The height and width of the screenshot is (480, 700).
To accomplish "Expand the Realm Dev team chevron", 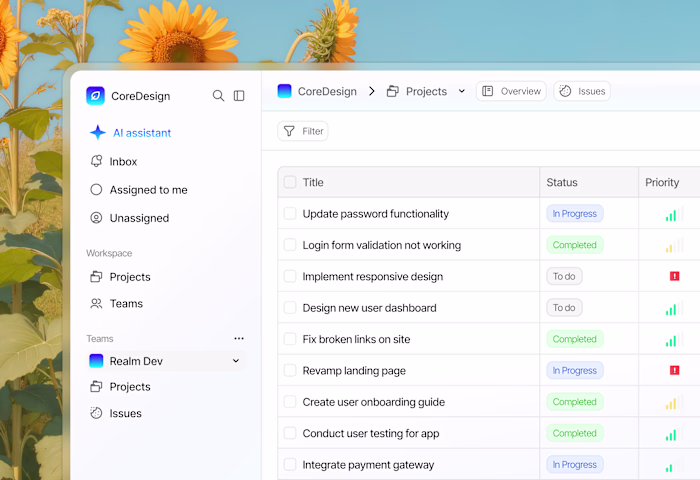I will coord(236,360).
